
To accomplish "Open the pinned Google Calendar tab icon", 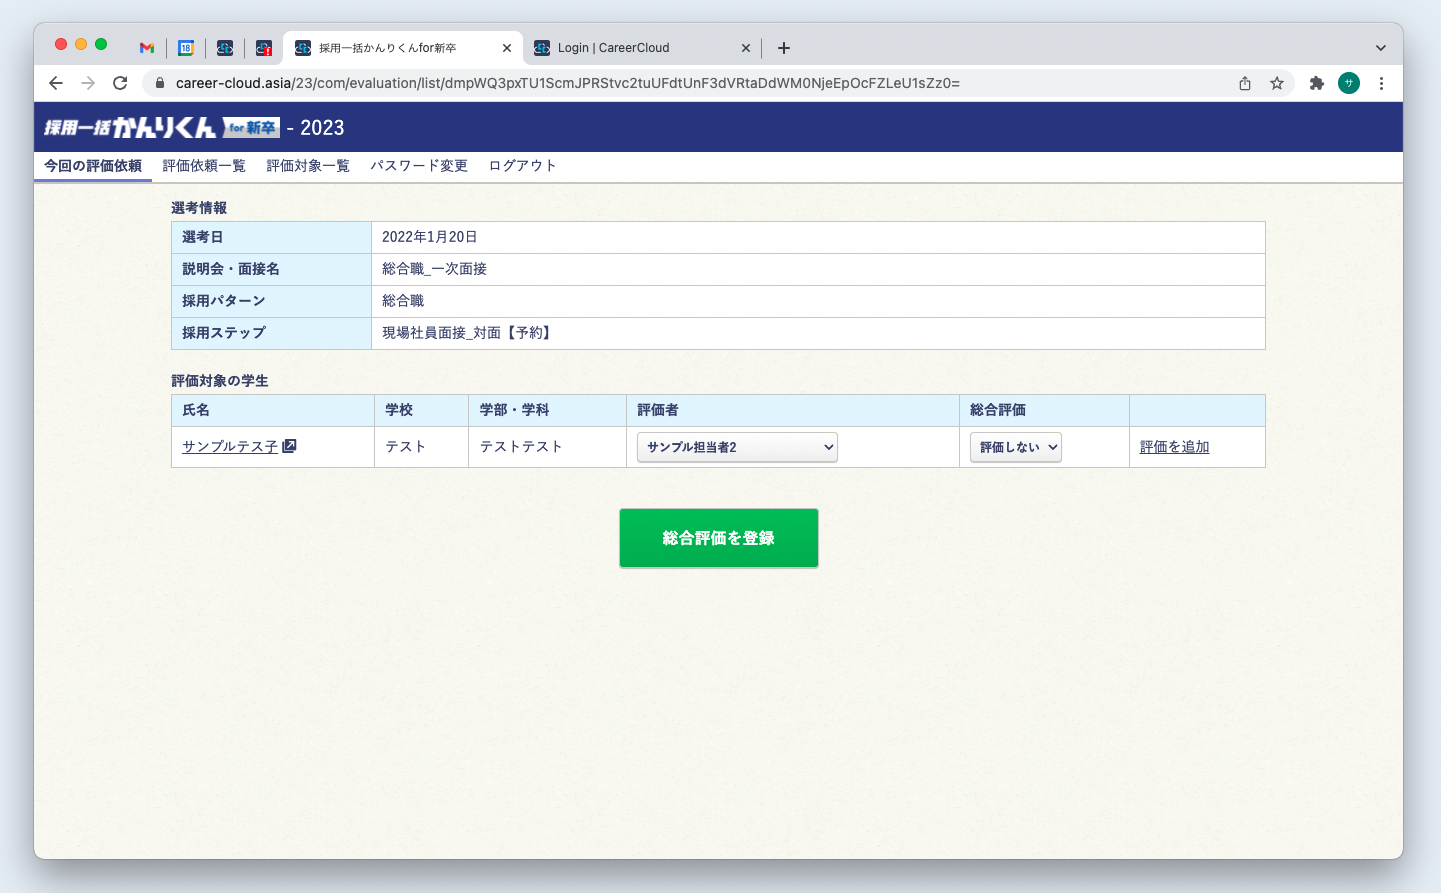I will (186, 48).
